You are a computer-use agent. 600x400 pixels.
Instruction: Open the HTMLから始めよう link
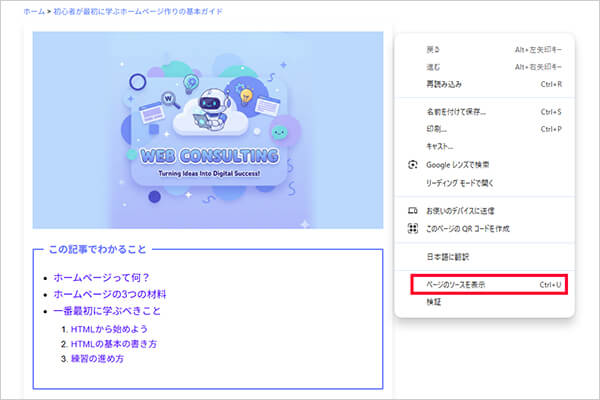point(109,329)
